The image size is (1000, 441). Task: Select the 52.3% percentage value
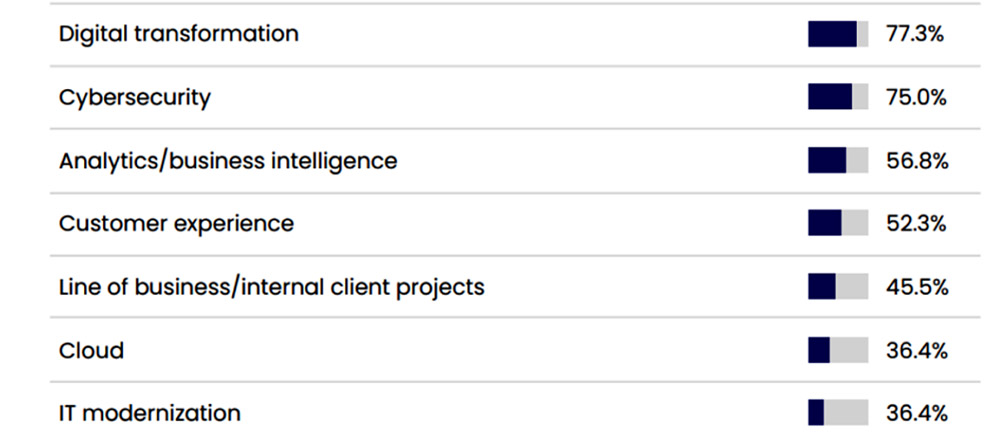[916, 224]
